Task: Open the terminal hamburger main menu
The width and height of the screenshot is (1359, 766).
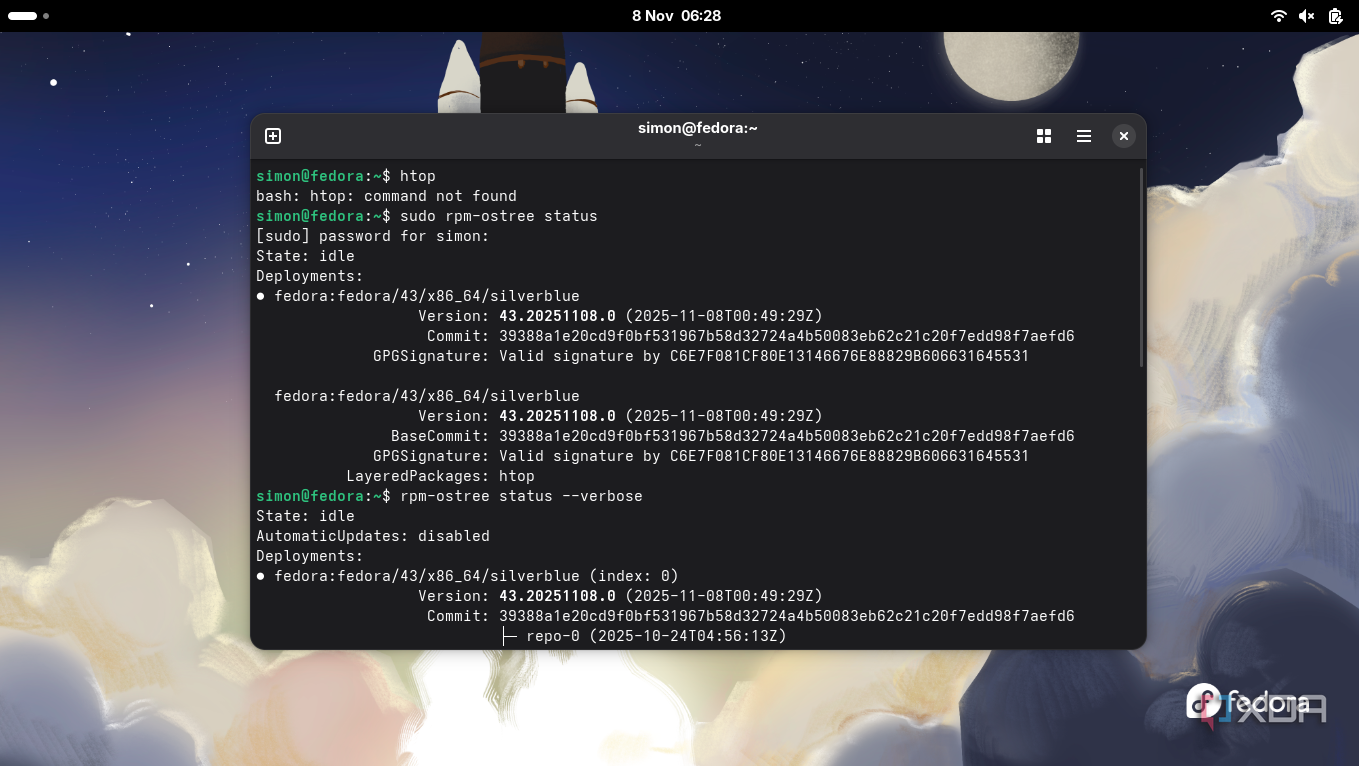Action: [x=1084, y=136]
